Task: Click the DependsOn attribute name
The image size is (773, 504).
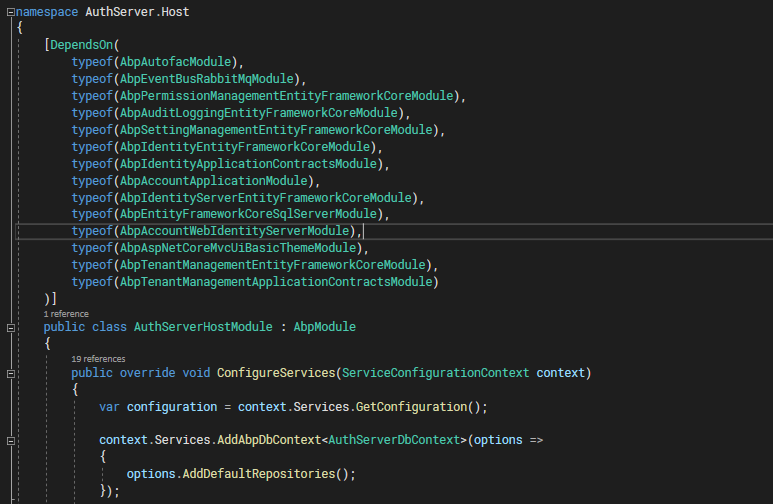Action: click(83, 44)
